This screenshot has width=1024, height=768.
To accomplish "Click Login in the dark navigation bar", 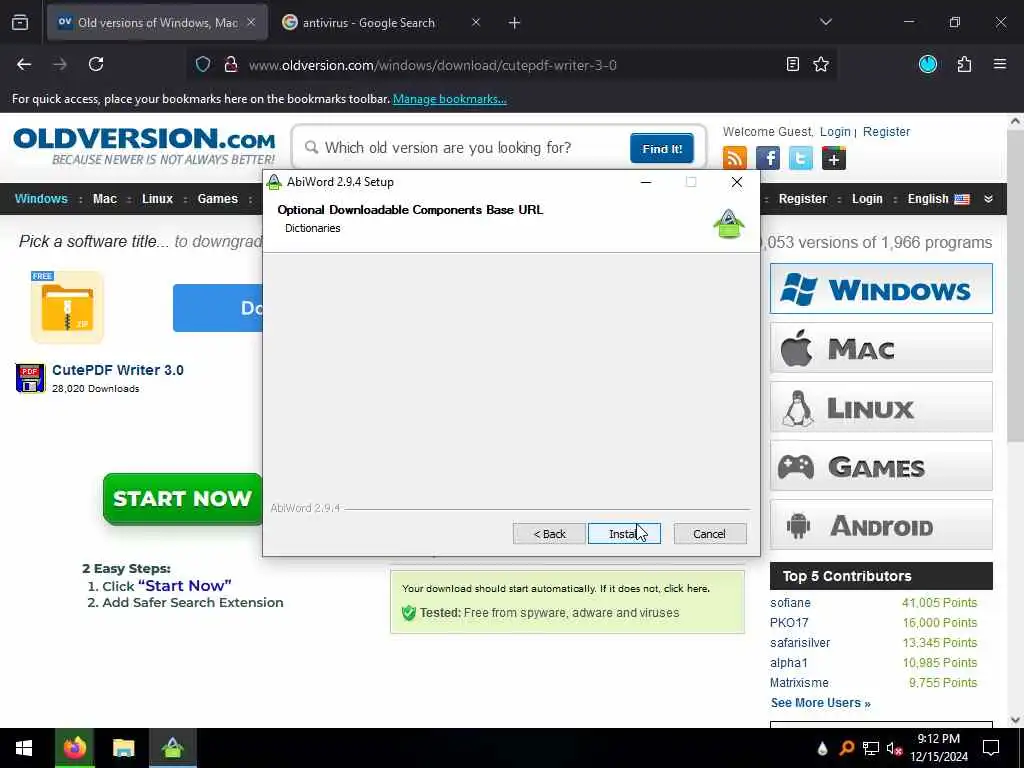I will point(867,199).
